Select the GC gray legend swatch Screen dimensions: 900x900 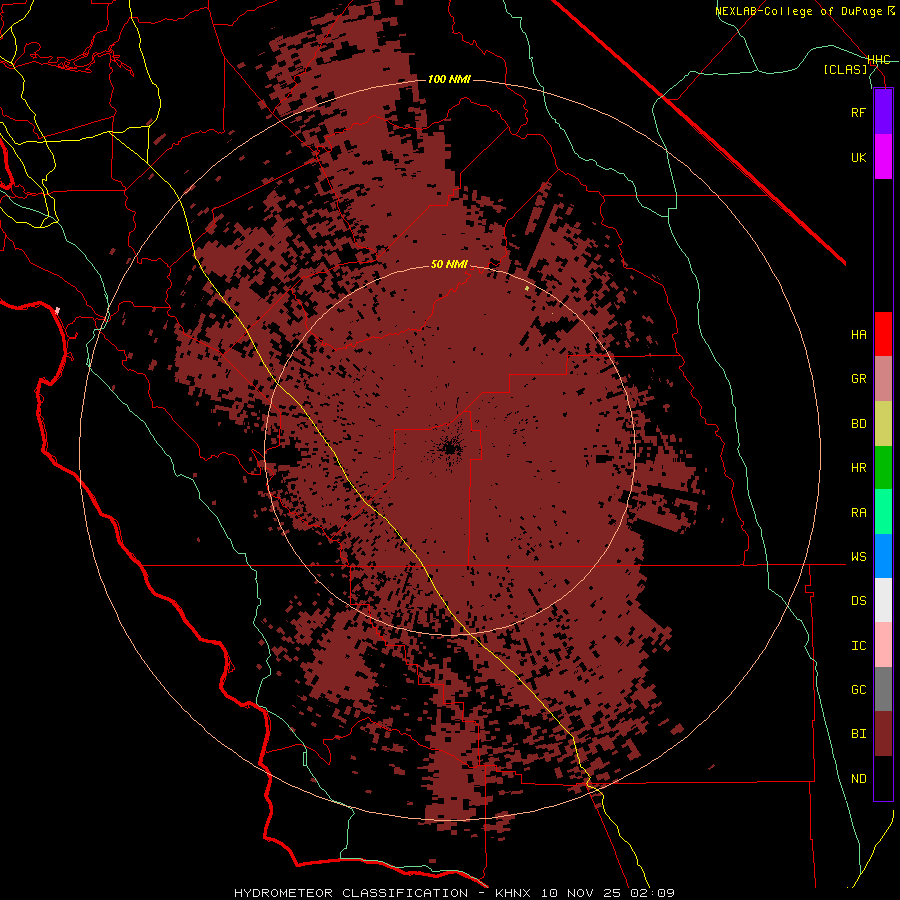pyautogui.click(x=883, y=689)
